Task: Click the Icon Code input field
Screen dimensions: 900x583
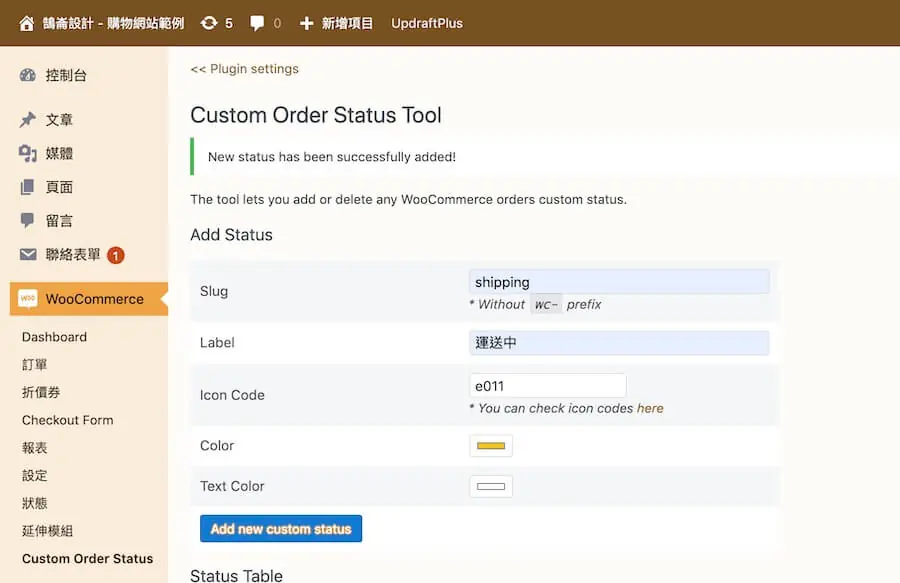Action: [x=548, y=386]
